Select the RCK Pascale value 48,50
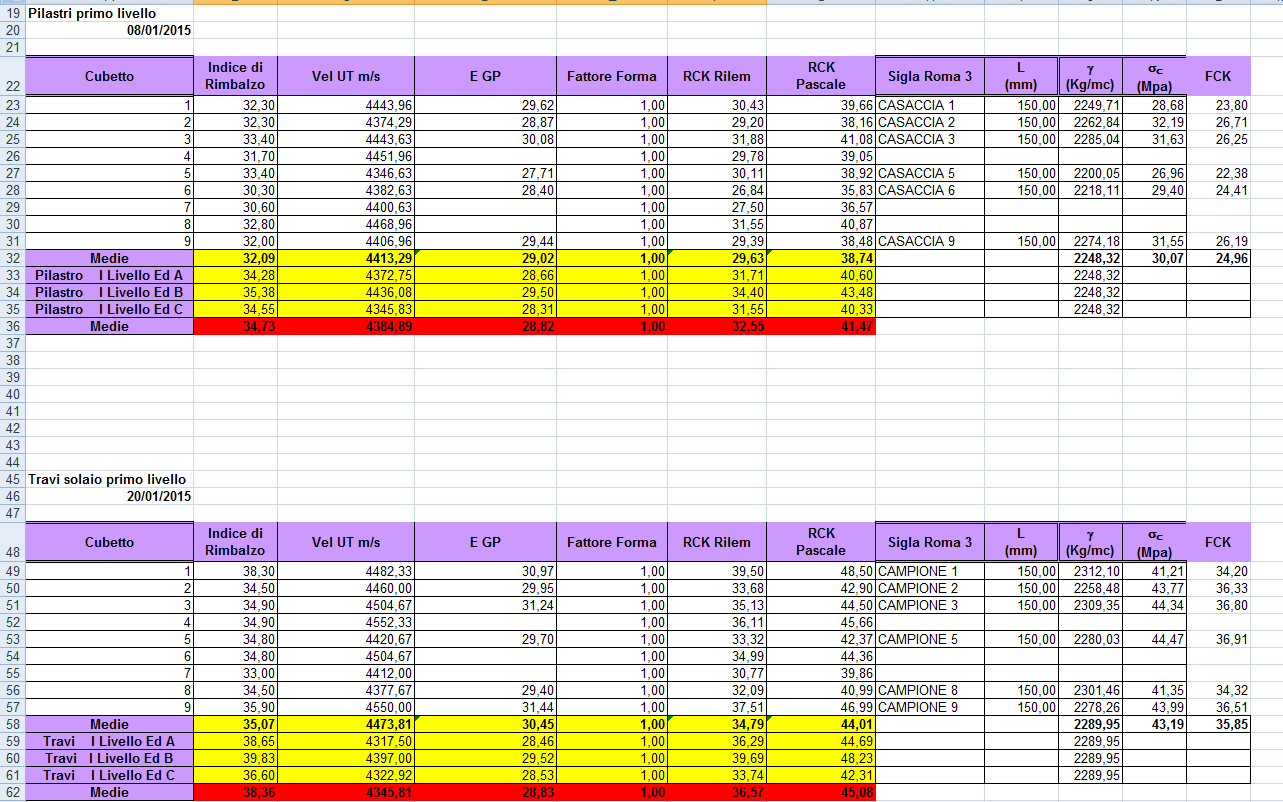 [x=821, y=571]
